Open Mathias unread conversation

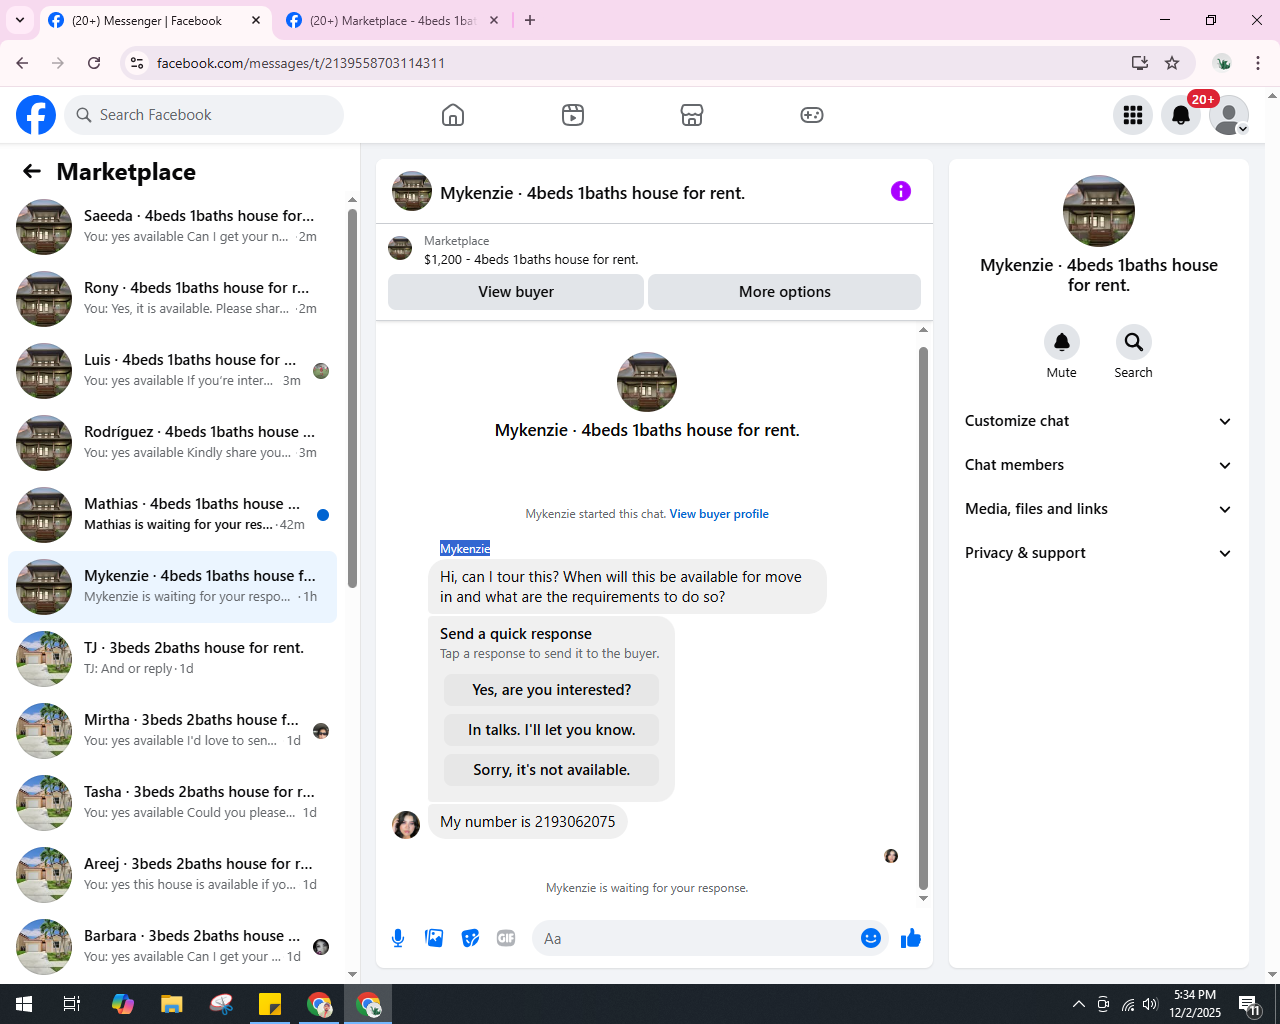click(172, 515)
